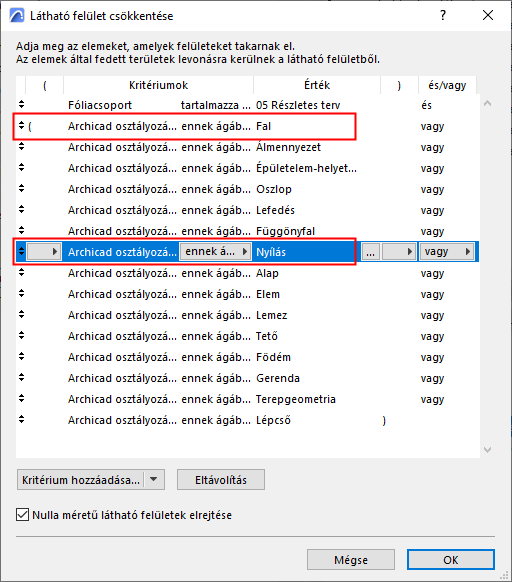
Task: Click reorder handle of Álmennyezet row
Action: [22, 147]
